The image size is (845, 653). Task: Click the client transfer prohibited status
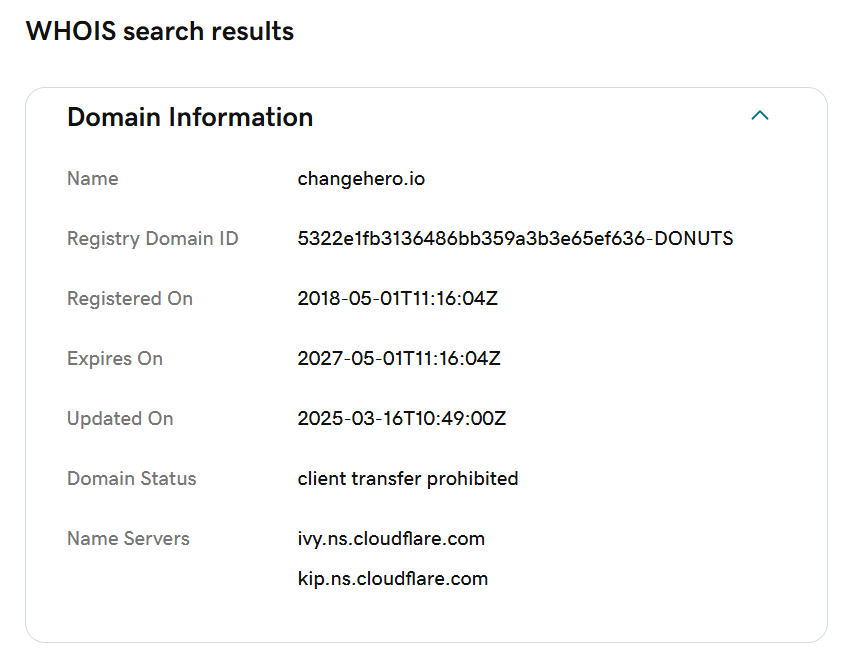click(x=408, y=478)
